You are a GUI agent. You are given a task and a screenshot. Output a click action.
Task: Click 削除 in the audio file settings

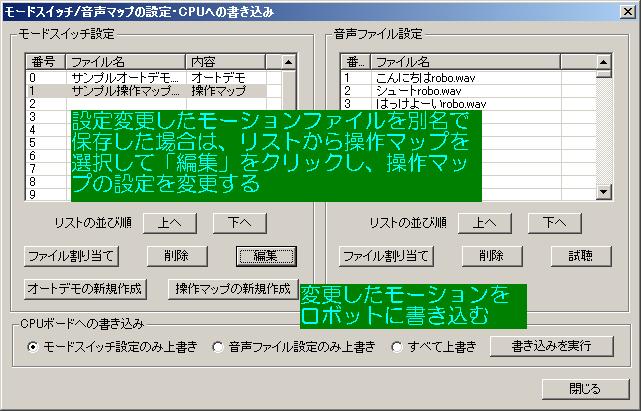(x=491, y=256)
